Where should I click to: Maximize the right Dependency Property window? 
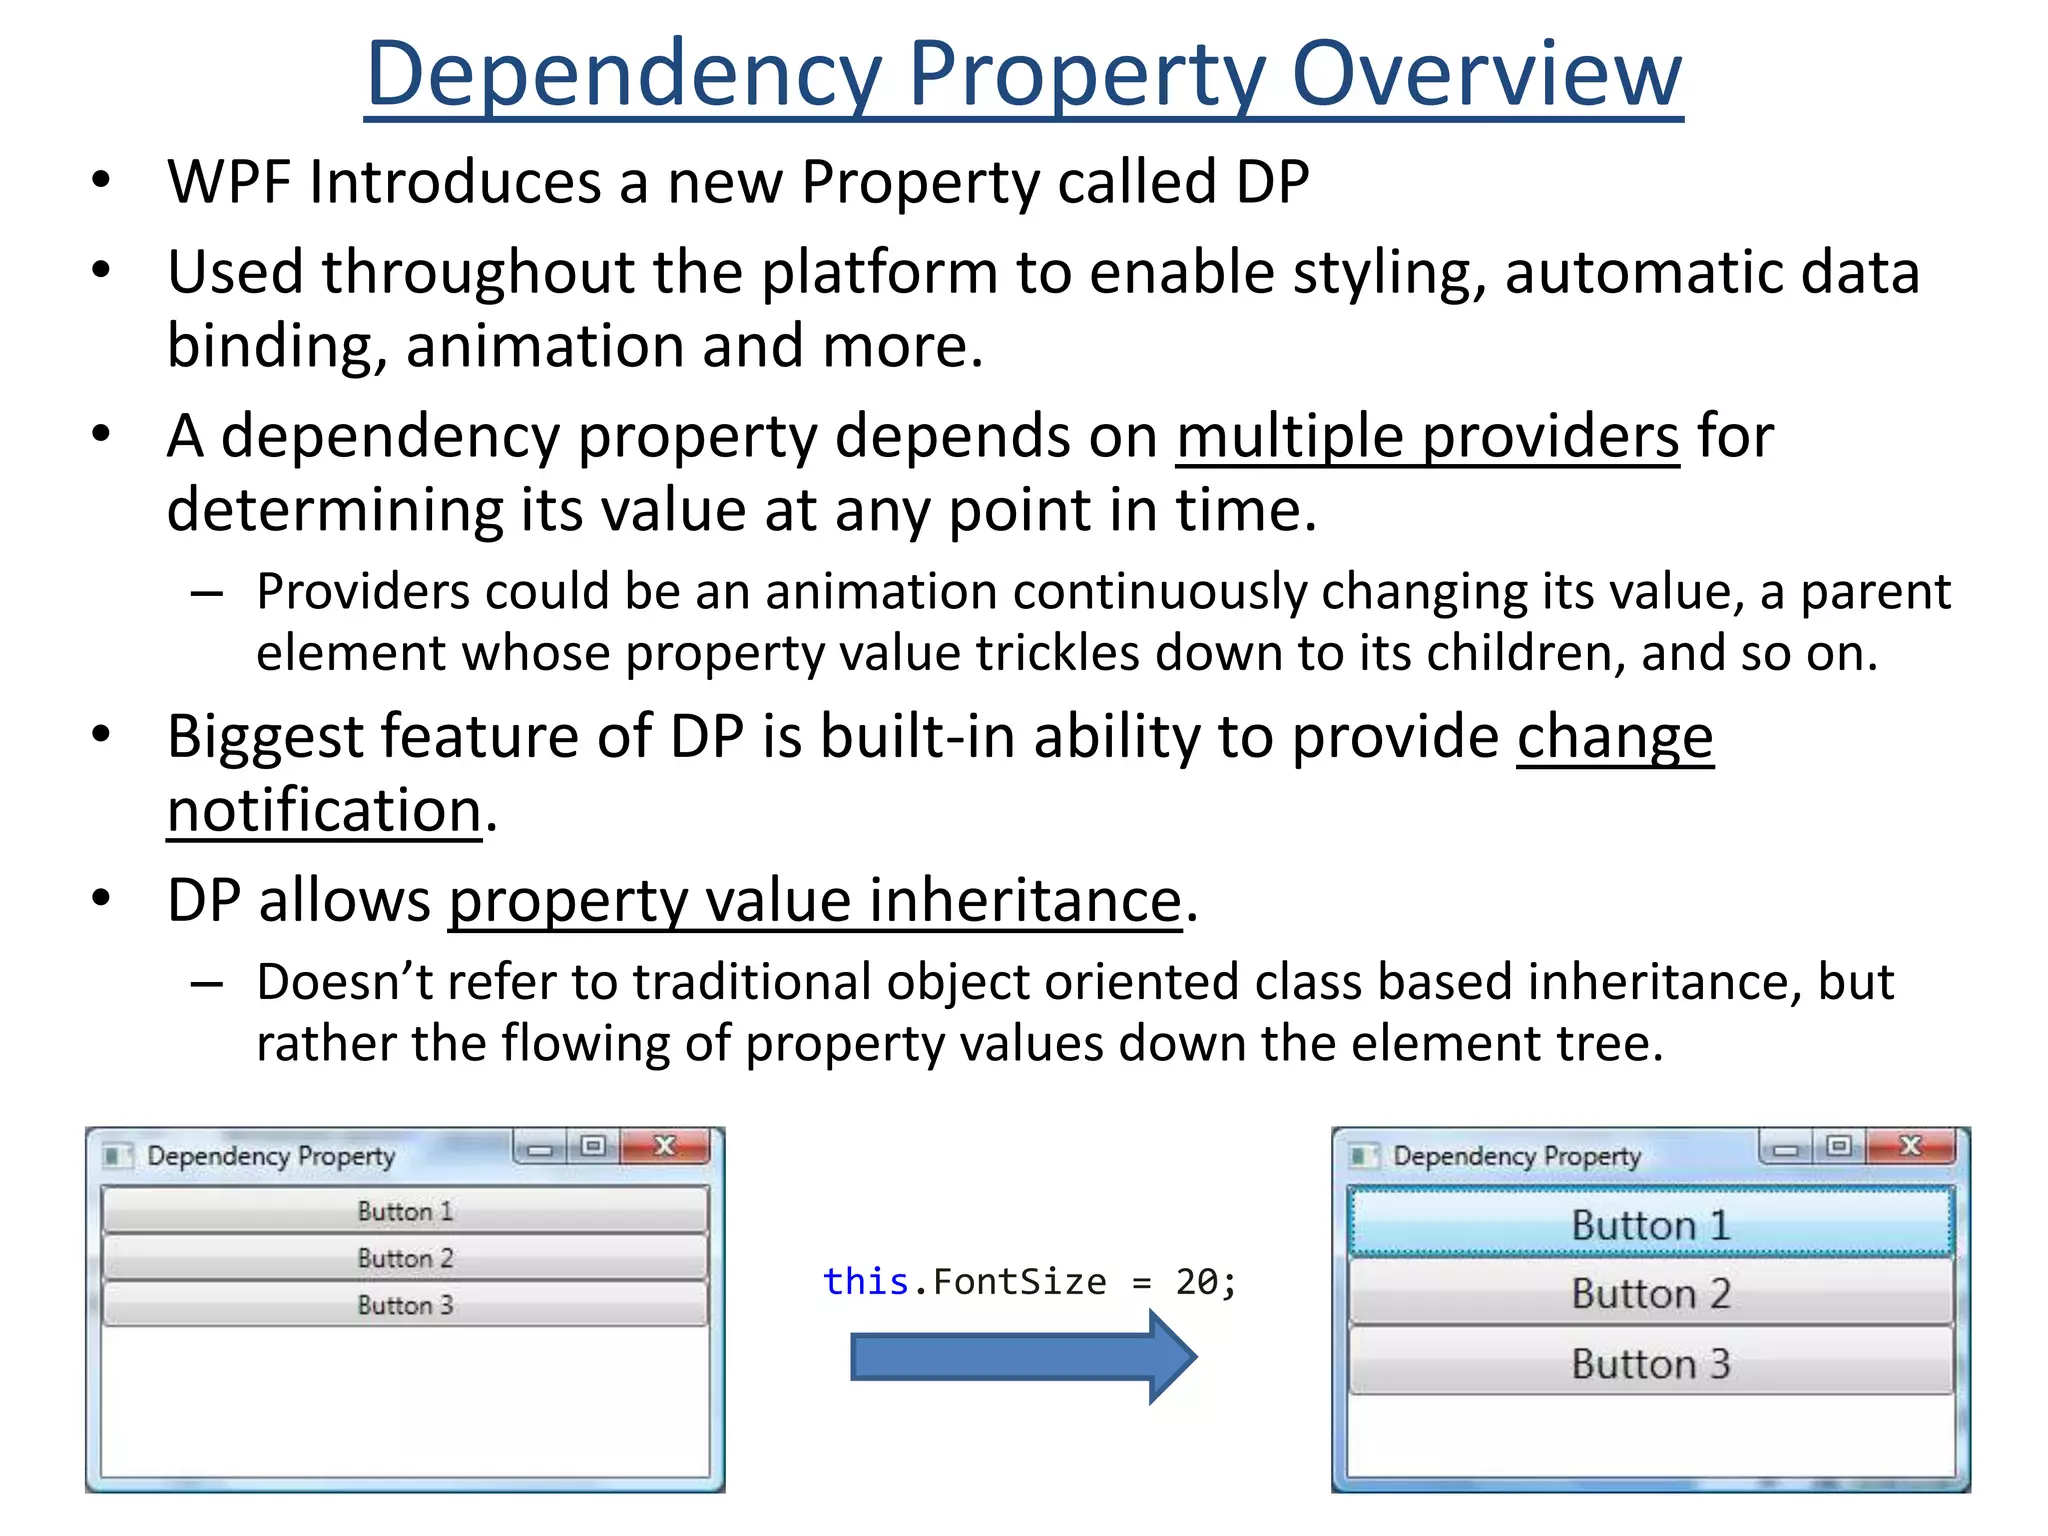coord(1839,1146)
